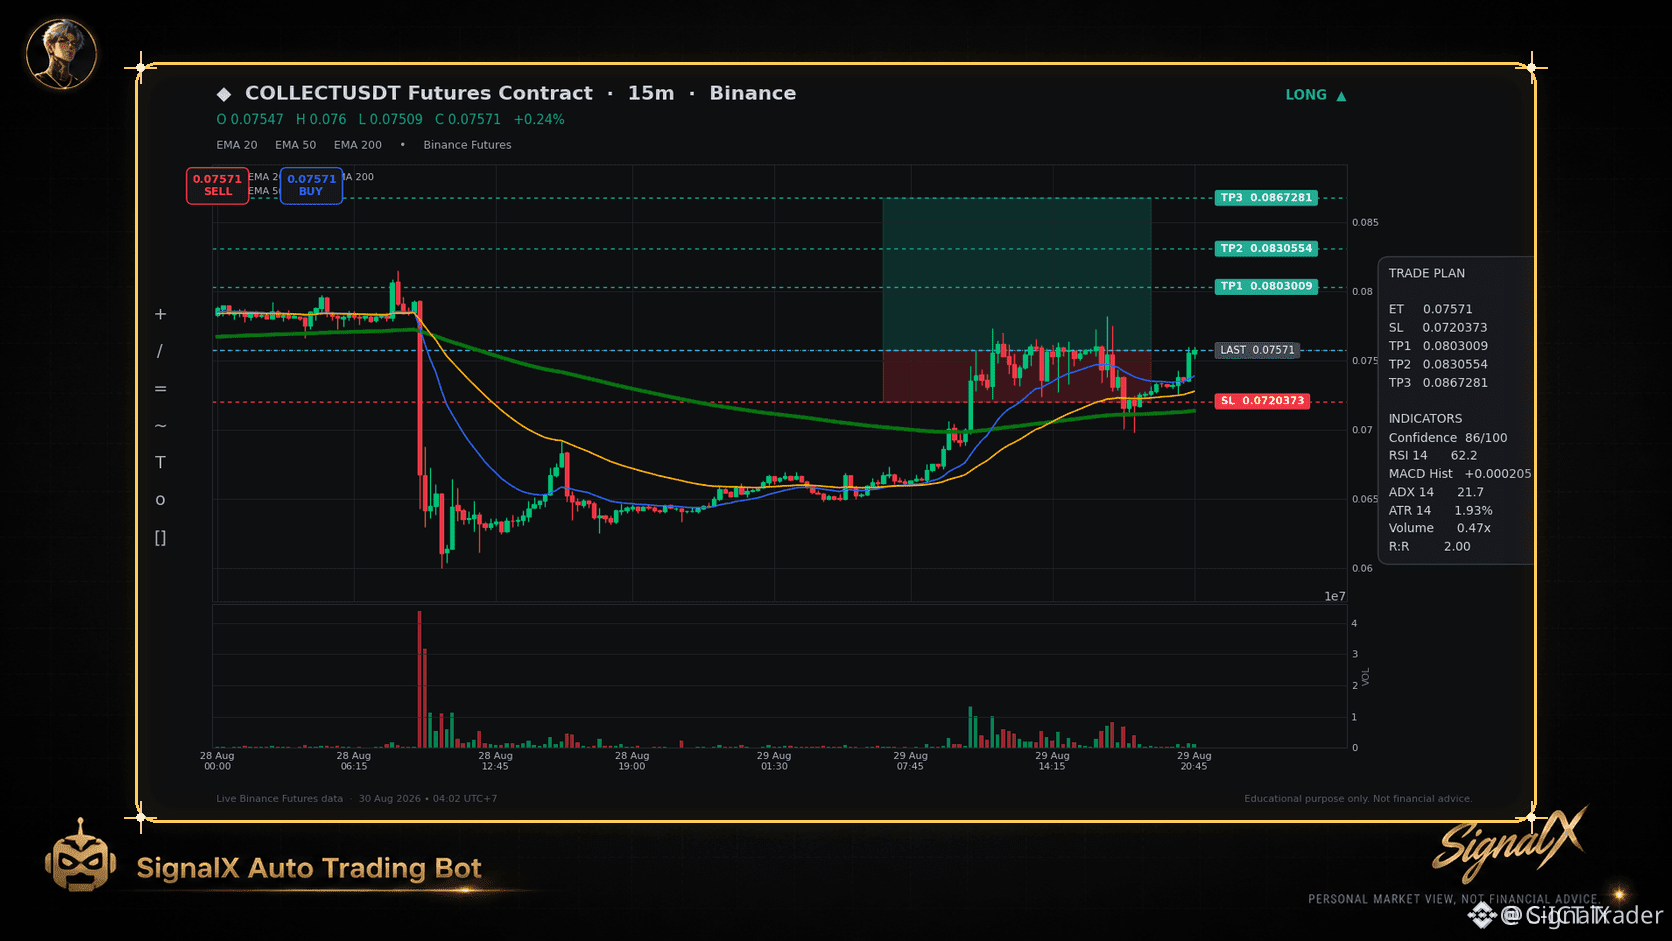1672x941 pixels.
Task: Click the COLLECTUSDT Futures Contract title
Action: (419, 93)
